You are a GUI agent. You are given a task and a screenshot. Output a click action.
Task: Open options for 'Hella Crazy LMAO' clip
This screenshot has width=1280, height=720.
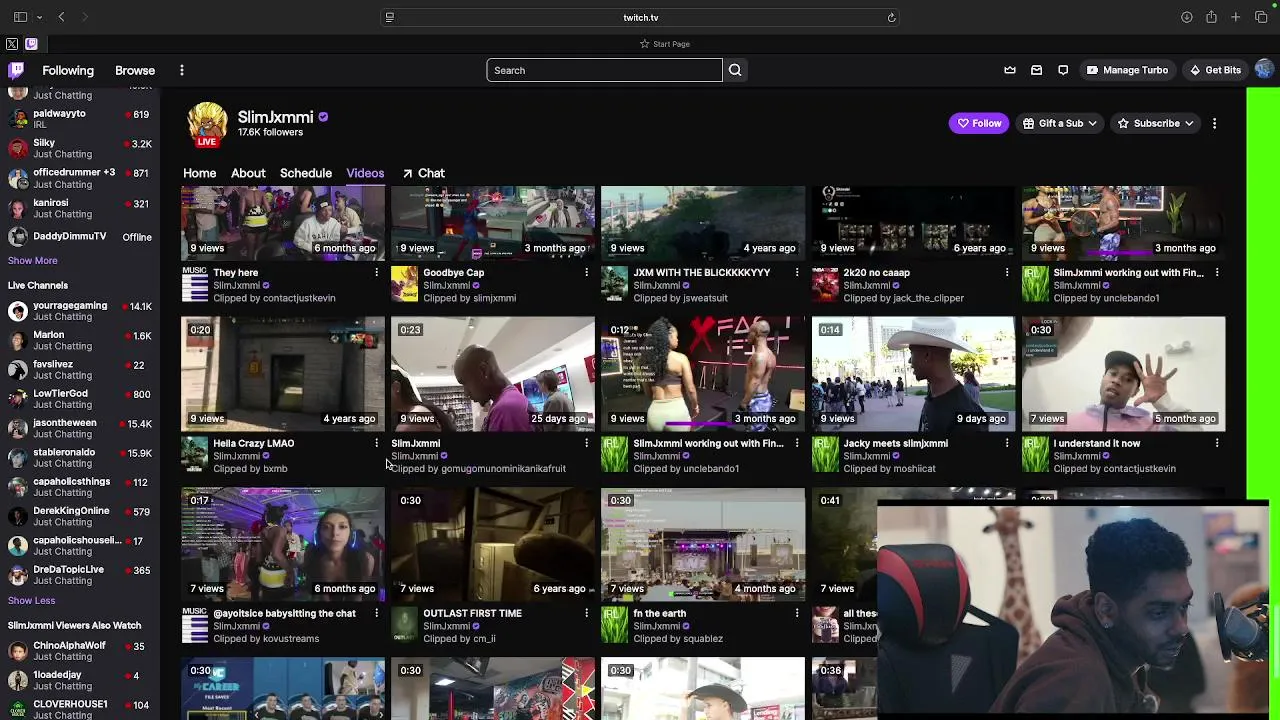(377, 443)
